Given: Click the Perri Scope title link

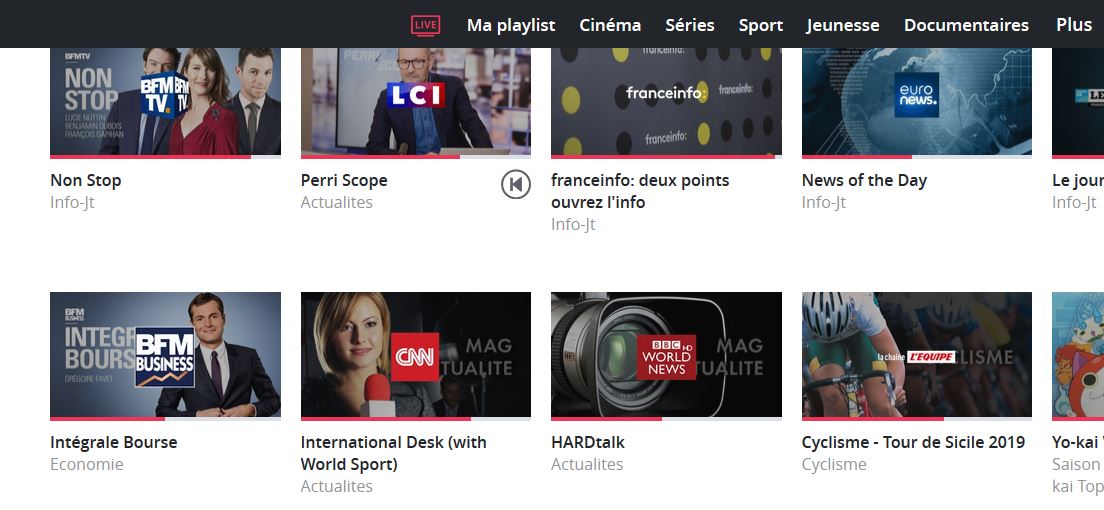Looking at the screenshot, I should pyautogui.click(x=344, y=180).
